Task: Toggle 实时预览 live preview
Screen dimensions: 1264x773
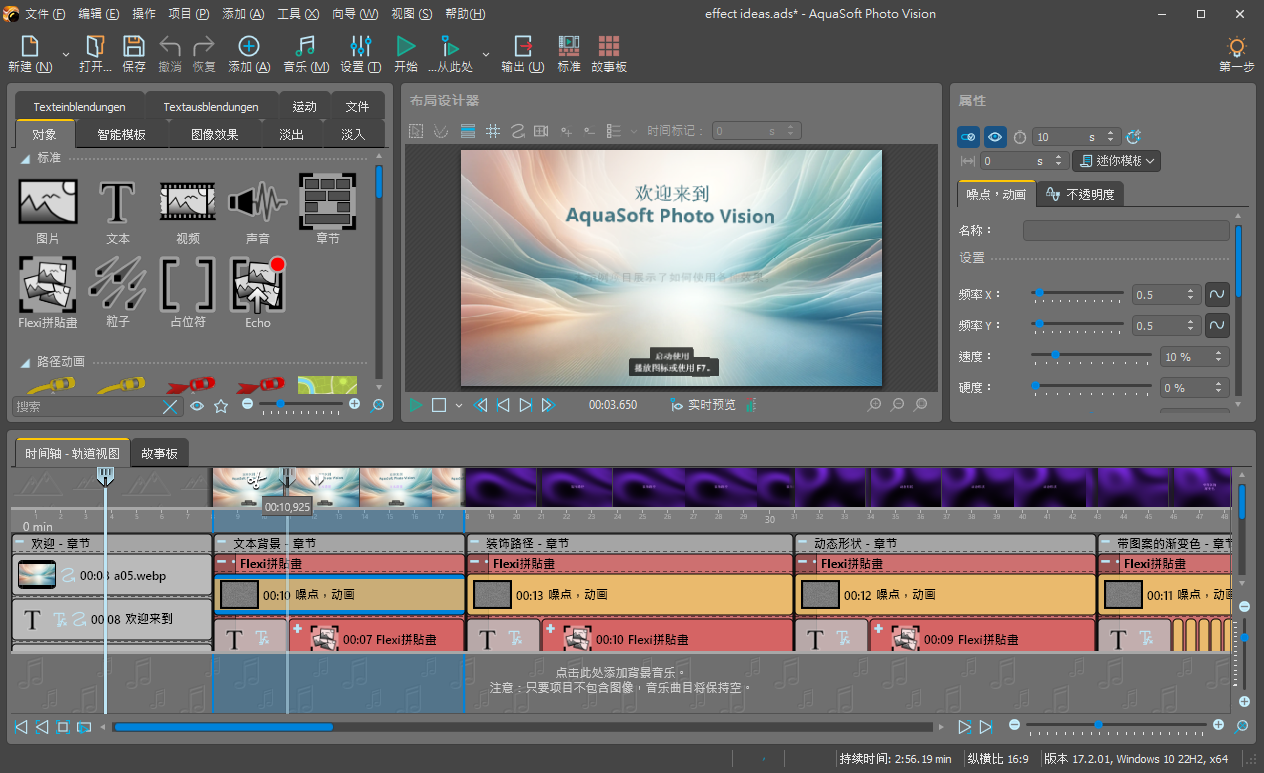Action: [x=703, y=405]
